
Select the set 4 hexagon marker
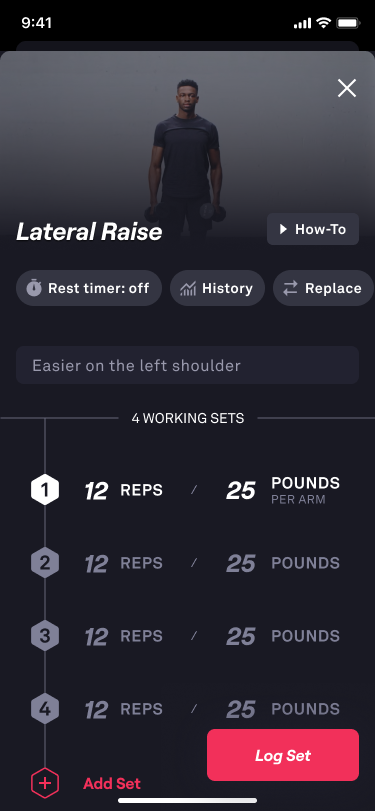(45, 709)
